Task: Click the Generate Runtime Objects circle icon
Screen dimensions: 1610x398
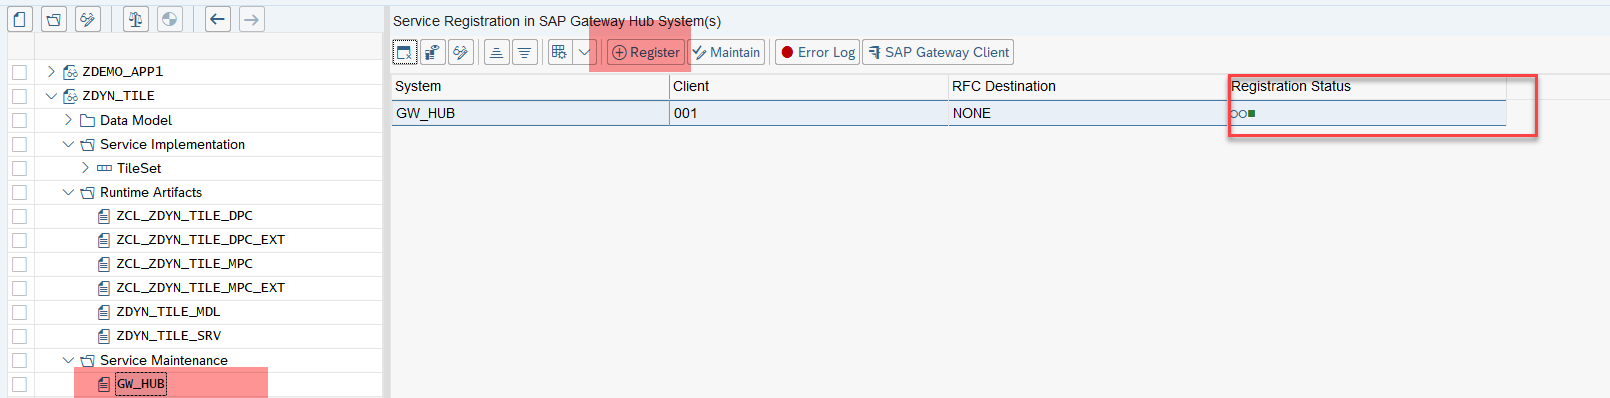Action: [170, 19]
